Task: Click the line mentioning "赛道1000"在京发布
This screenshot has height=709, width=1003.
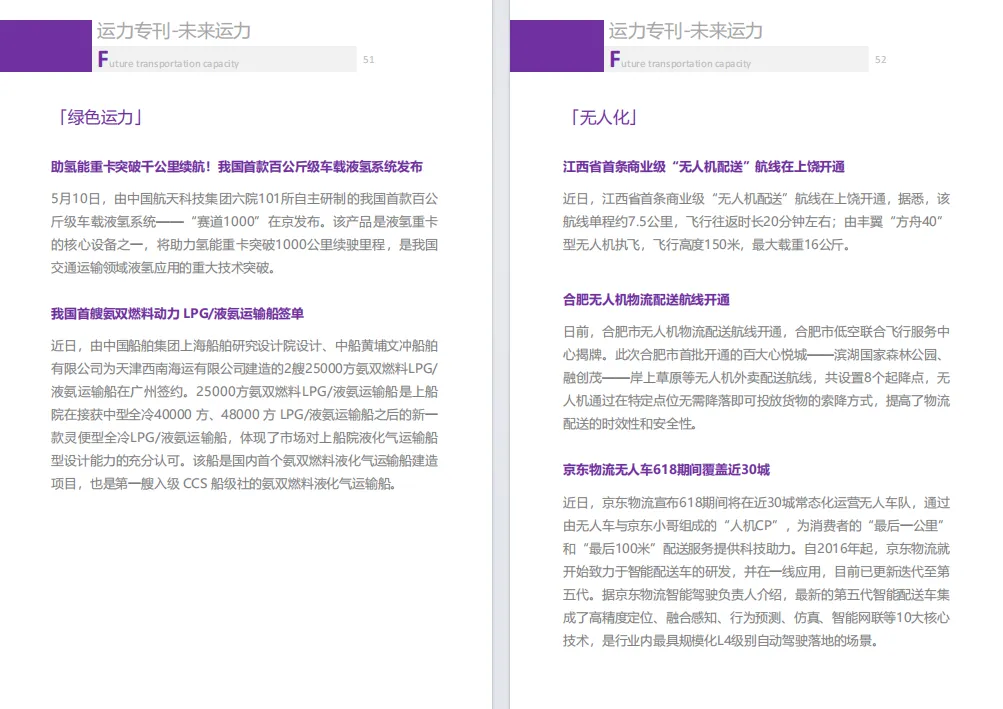Action: (244, 222)
